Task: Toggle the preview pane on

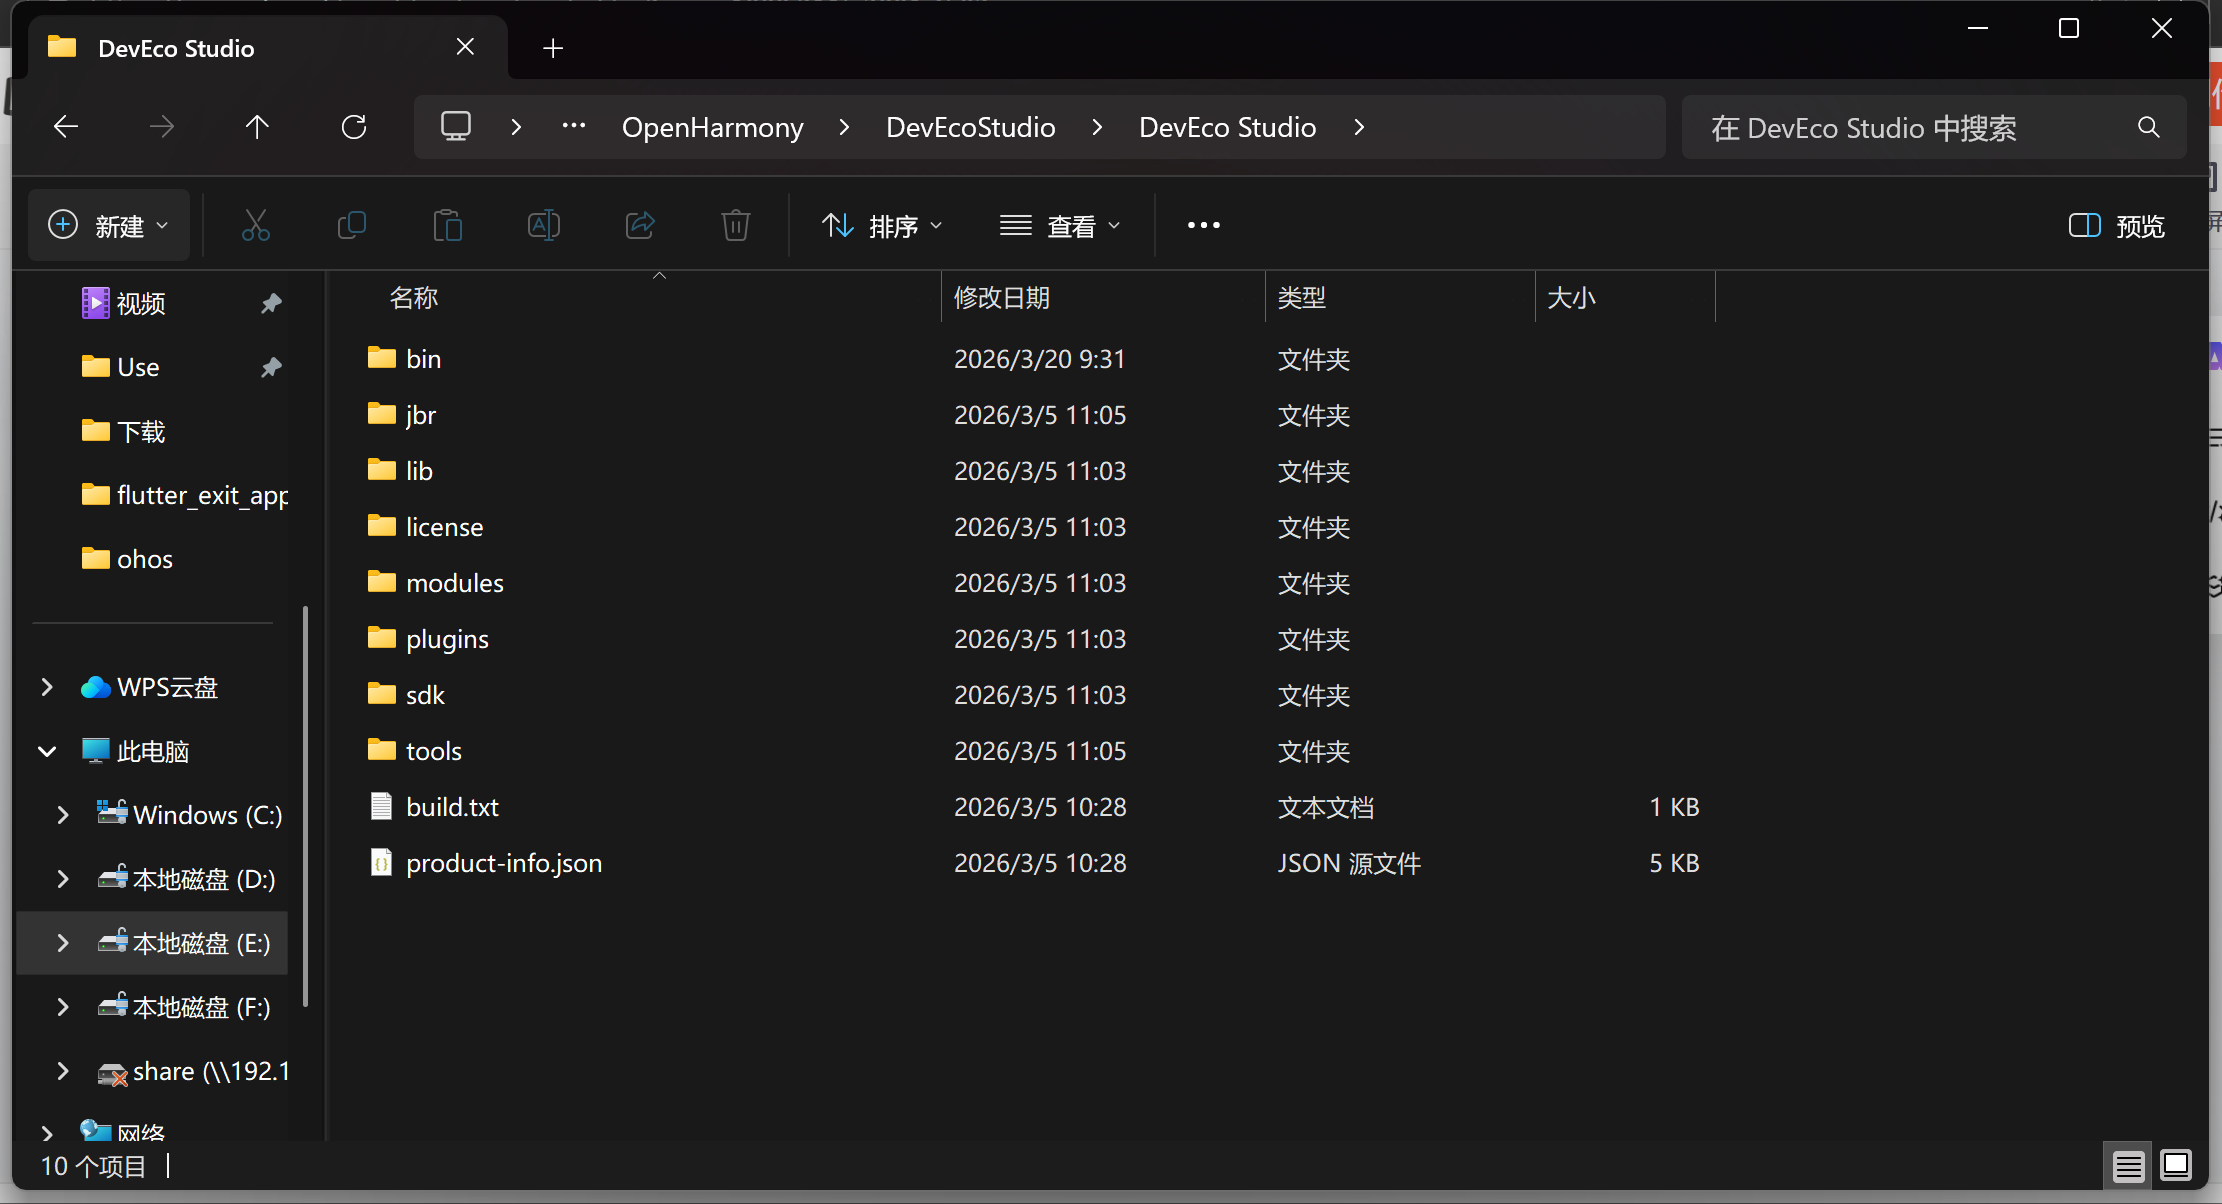Action: tap(2116, 226)
